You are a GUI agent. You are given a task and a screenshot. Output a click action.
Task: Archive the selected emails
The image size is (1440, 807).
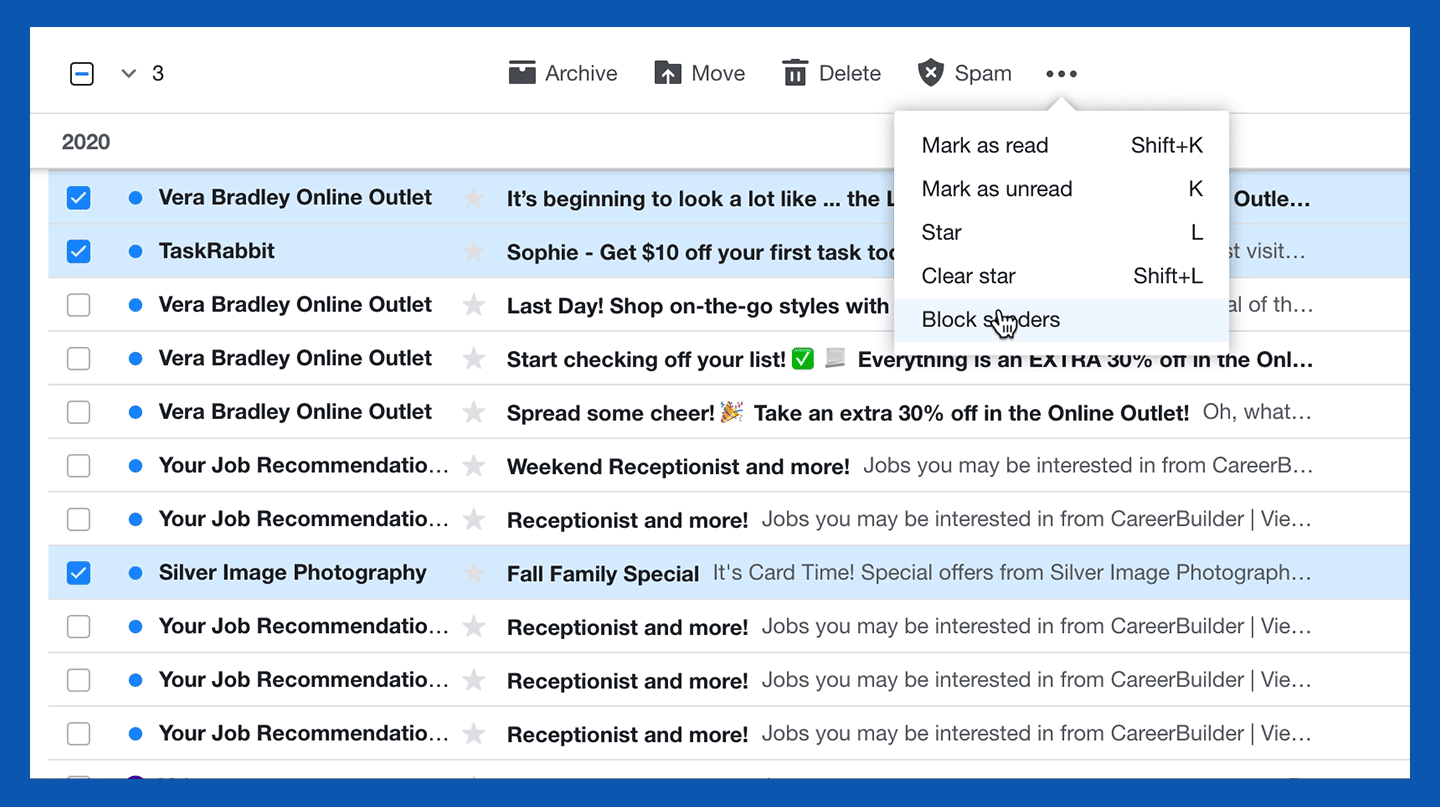563,72
